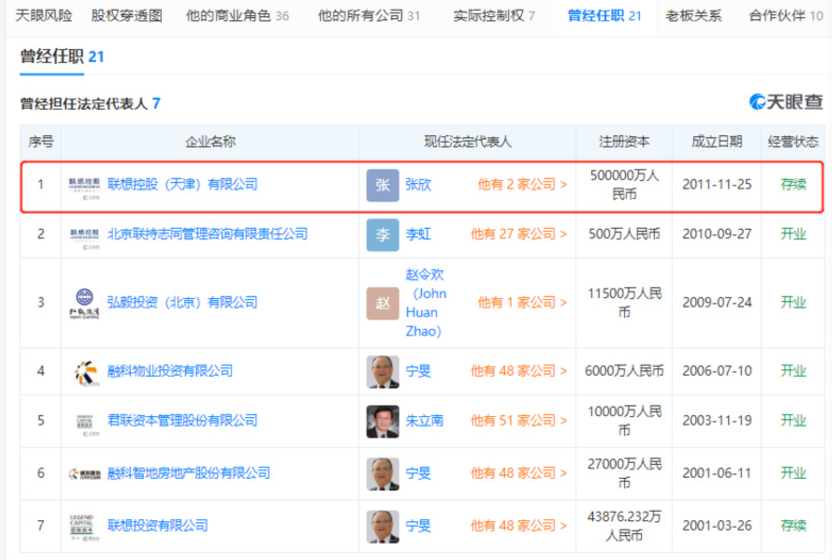832x560 pixels.
Task: Click the 赵 avatar badge for 赵令欢
Action: pyautogui.click(x=383, y=303)
